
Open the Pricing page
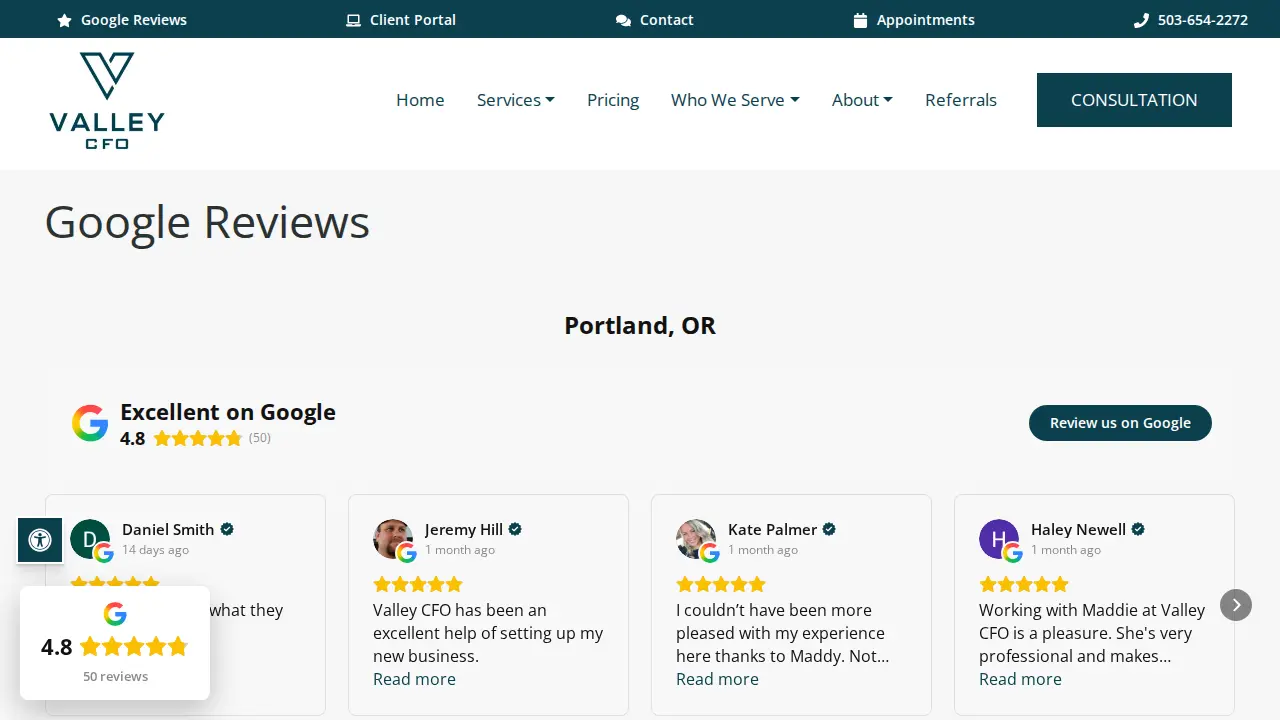pyautogui.click(x=613, y=100)
